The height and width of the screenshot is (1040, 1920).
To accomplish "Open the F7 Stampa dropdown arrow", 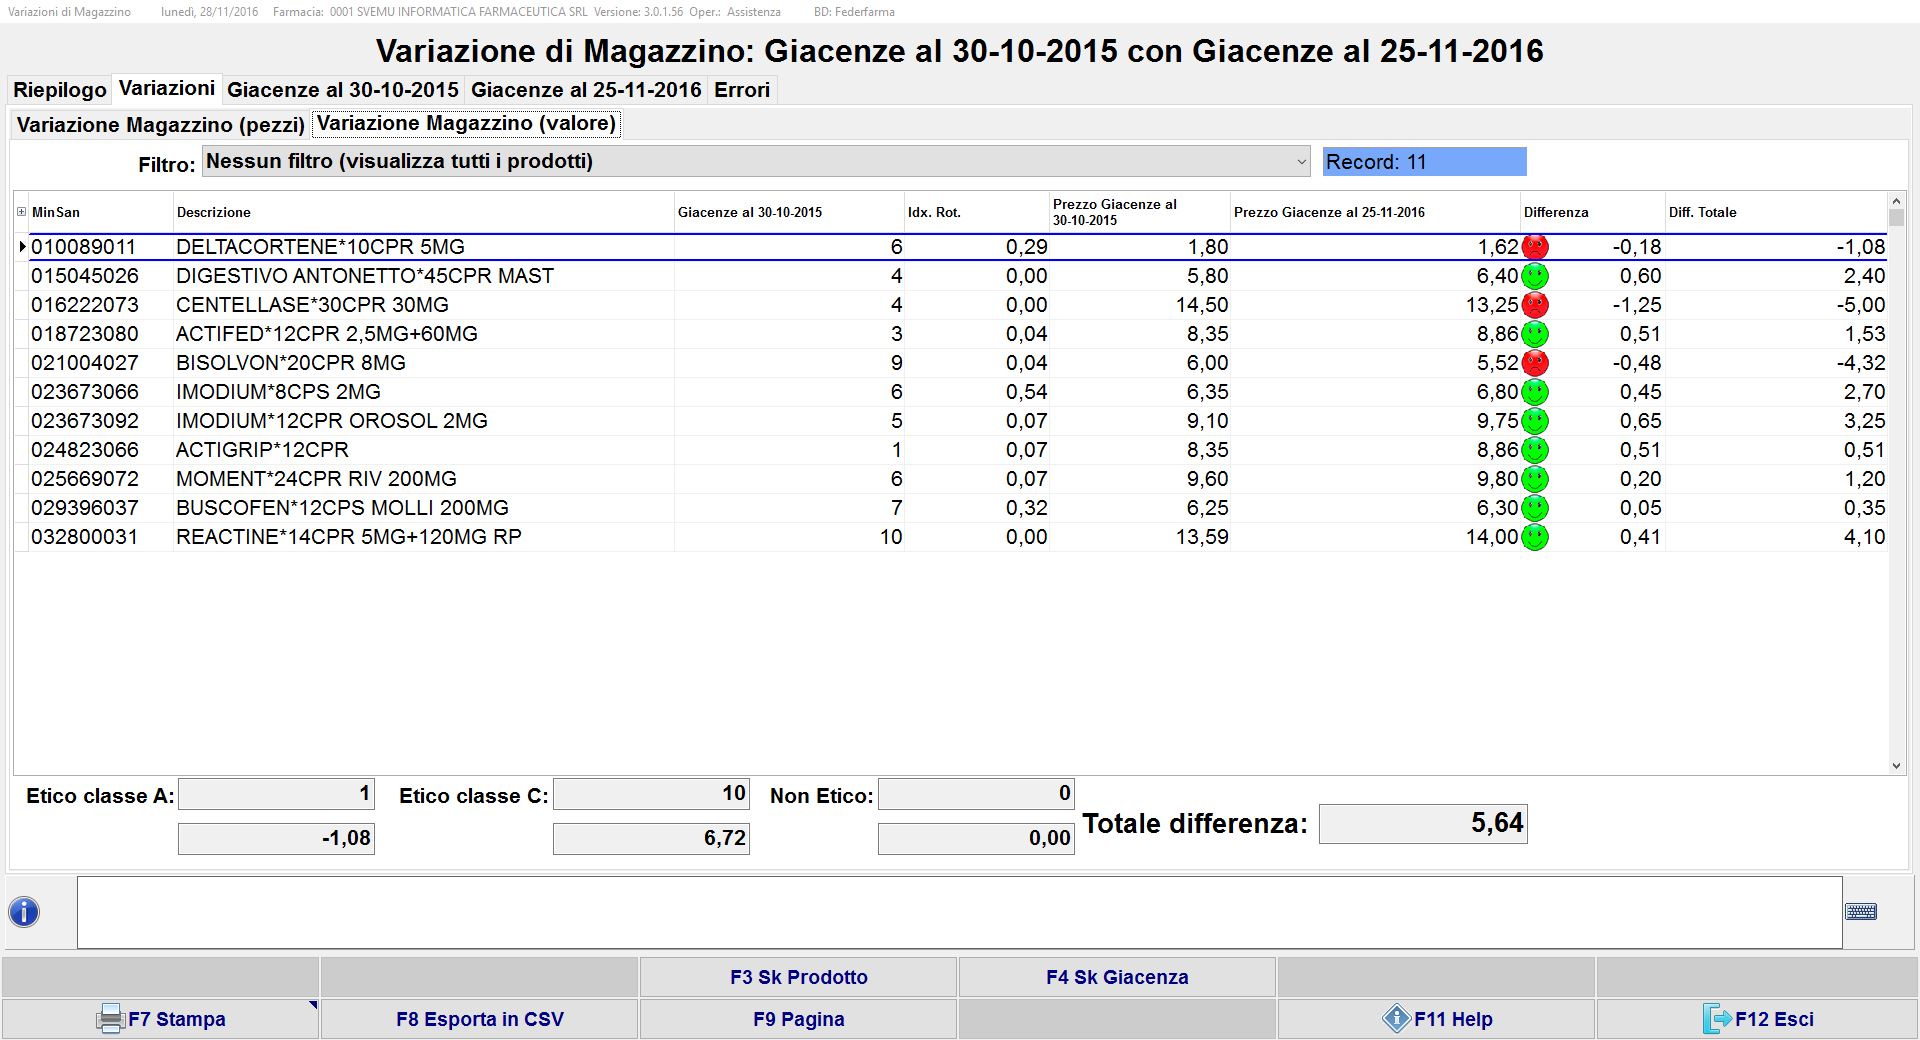I will (x=312, y=1006).
